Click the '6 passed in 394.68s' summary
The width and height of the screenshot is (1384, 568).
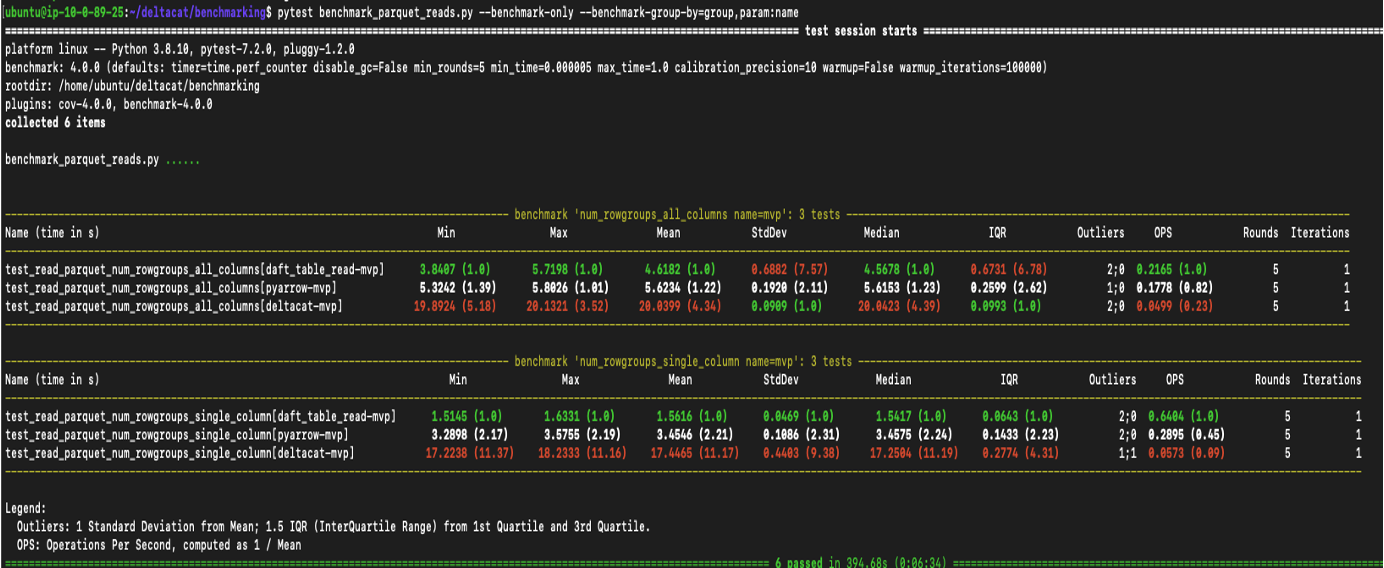click(860, 563)
